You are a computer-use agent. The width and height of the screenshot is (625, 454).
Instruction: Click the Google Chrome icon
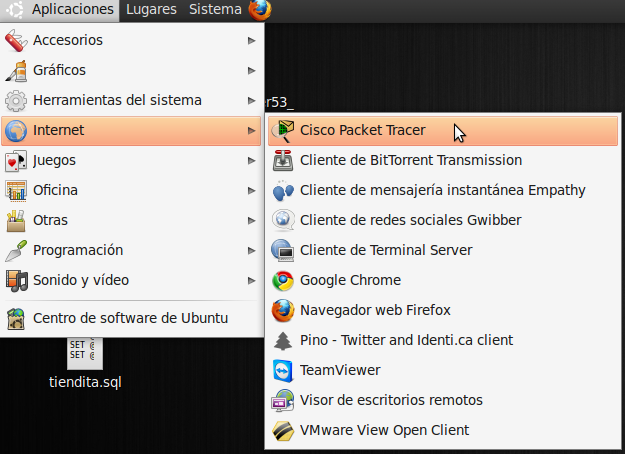(x=283, y=281)
